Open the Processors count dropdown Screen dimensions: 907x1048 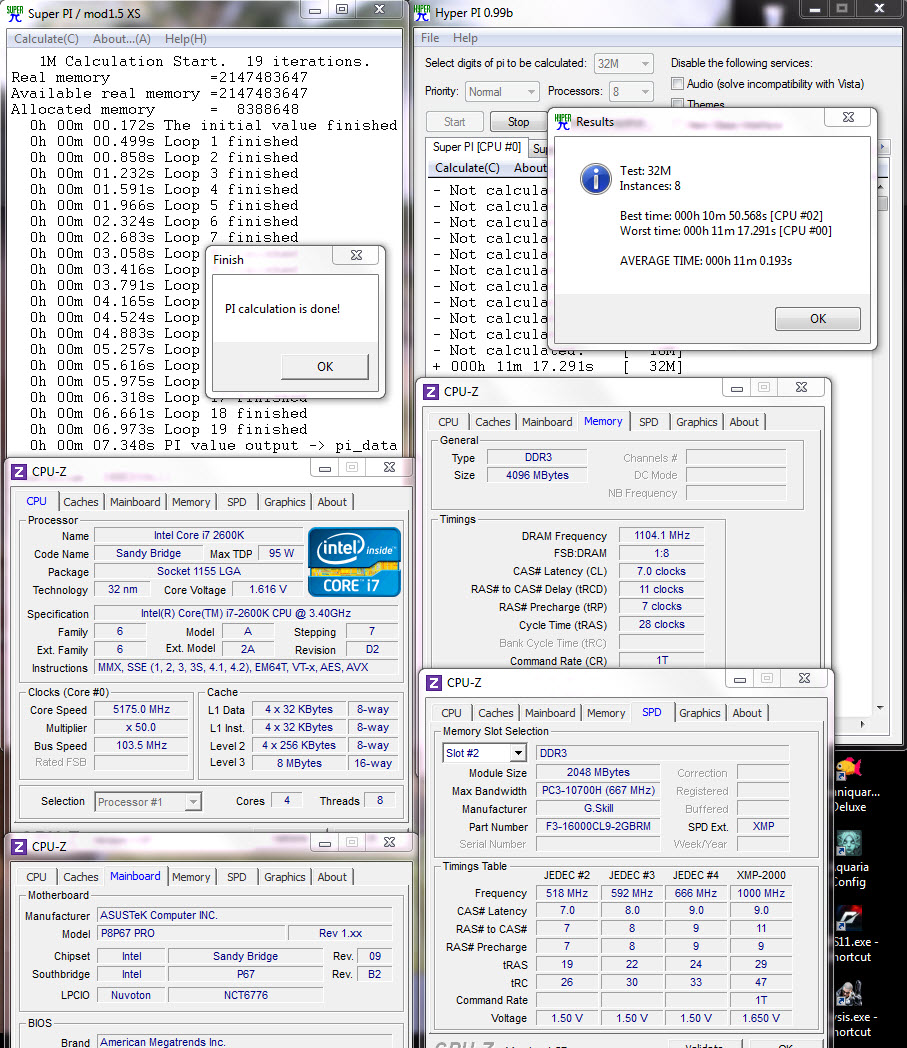[x=631, y=92]
